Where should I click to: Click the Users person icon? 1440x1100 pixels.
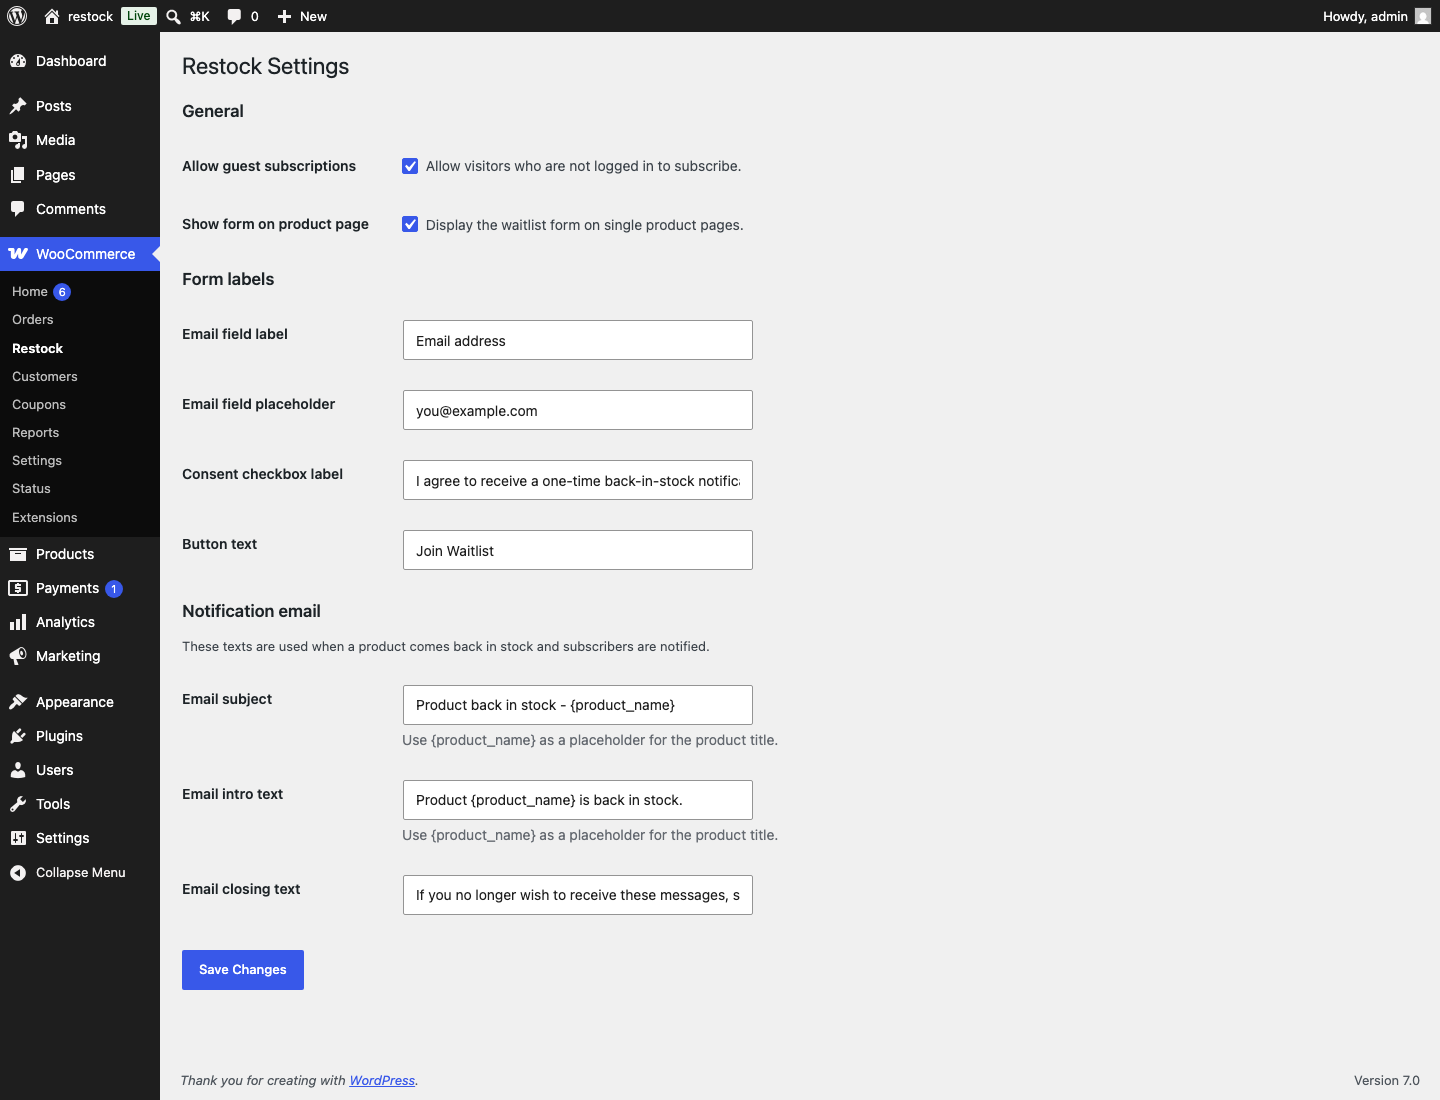[18, 770]
